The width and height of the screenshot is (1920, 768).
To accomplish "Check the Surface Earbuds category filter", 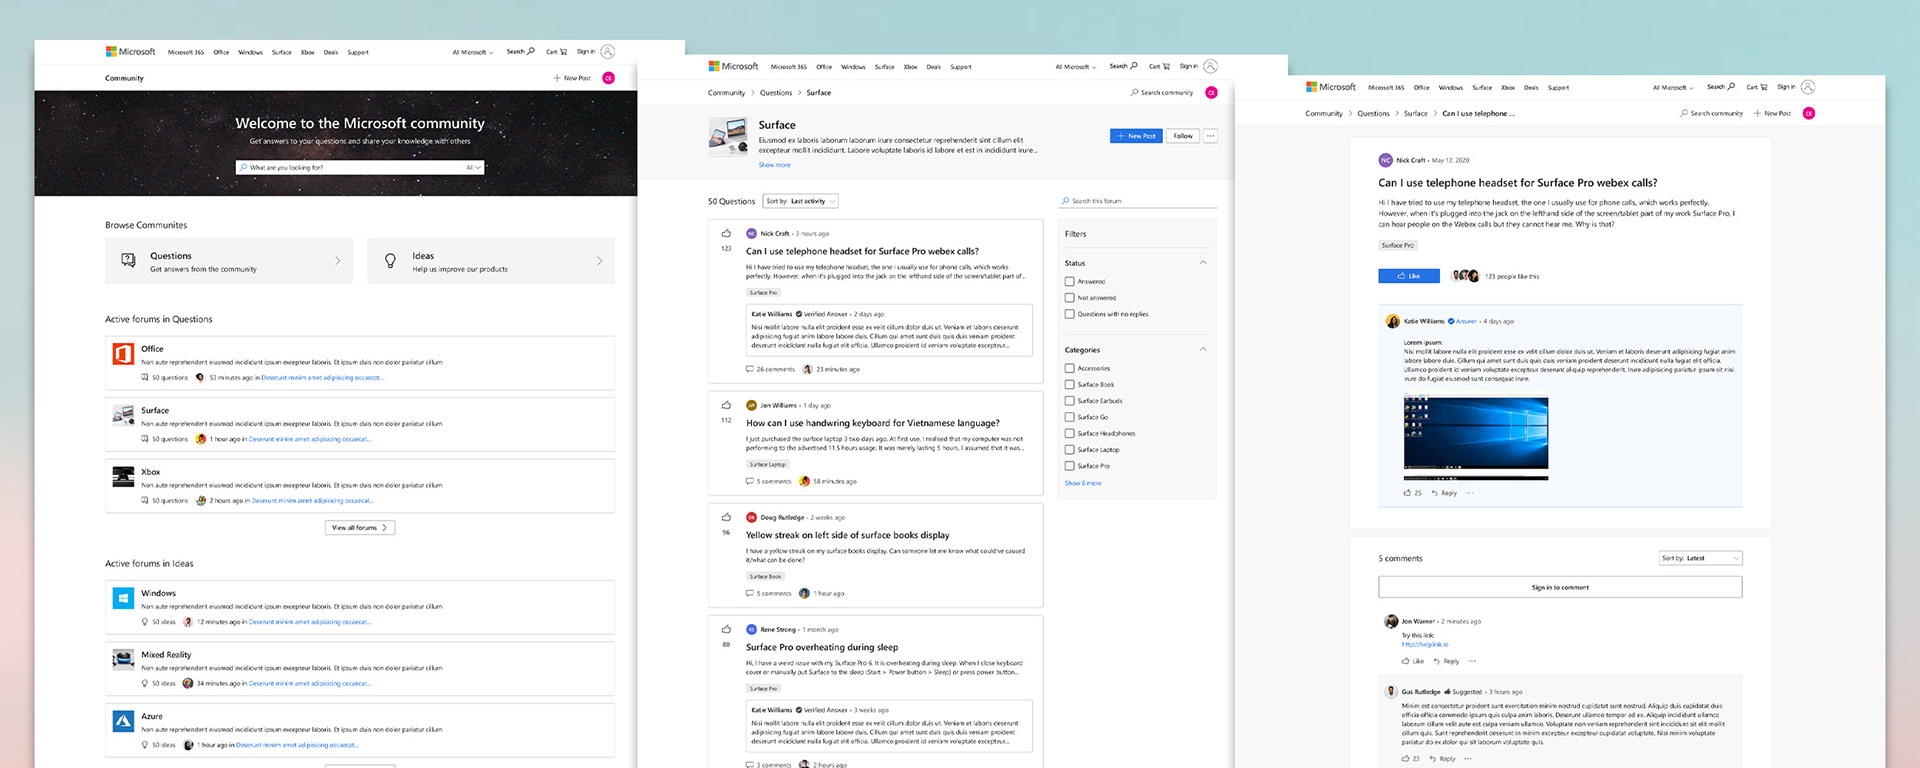I will coord(1070,401).
